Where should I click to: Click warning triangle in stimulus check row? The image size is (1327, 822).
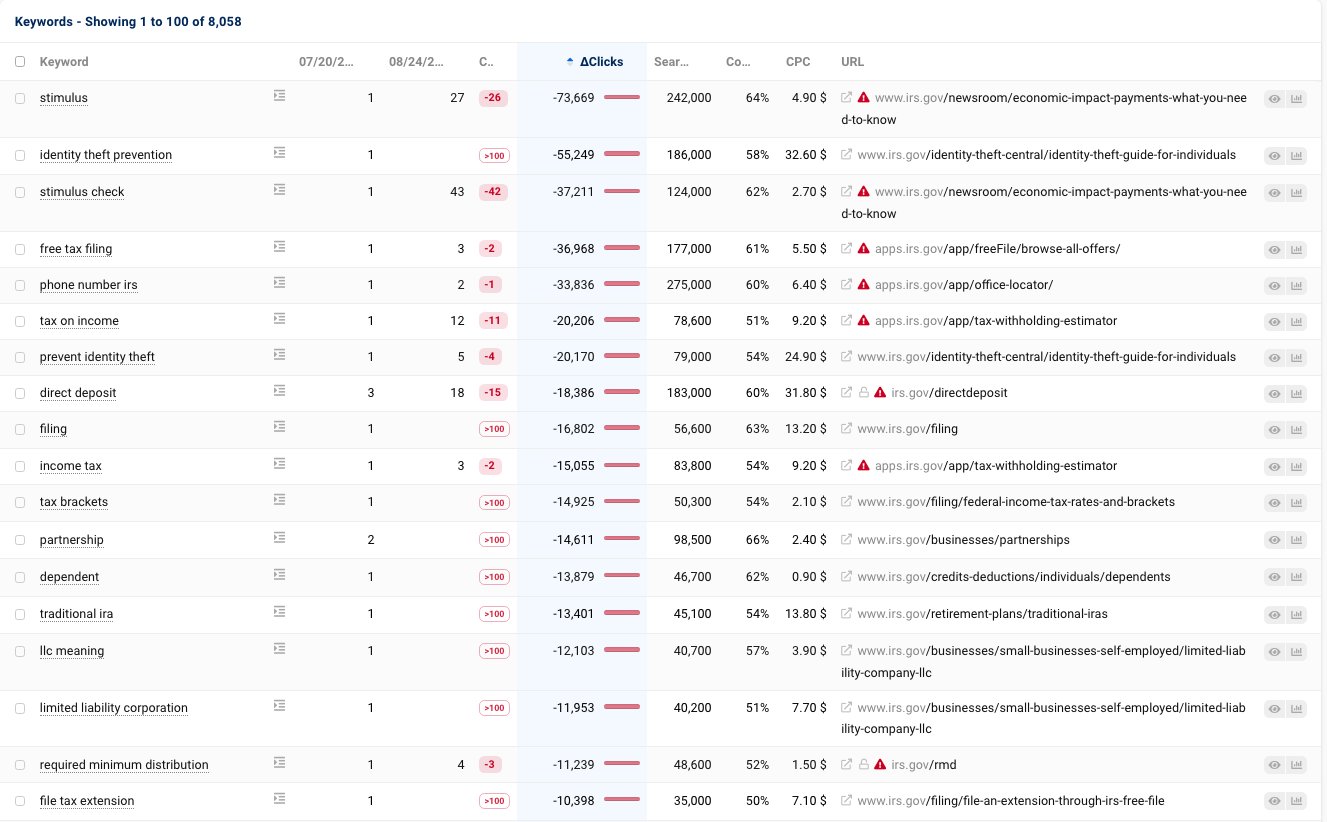[864, 192]
